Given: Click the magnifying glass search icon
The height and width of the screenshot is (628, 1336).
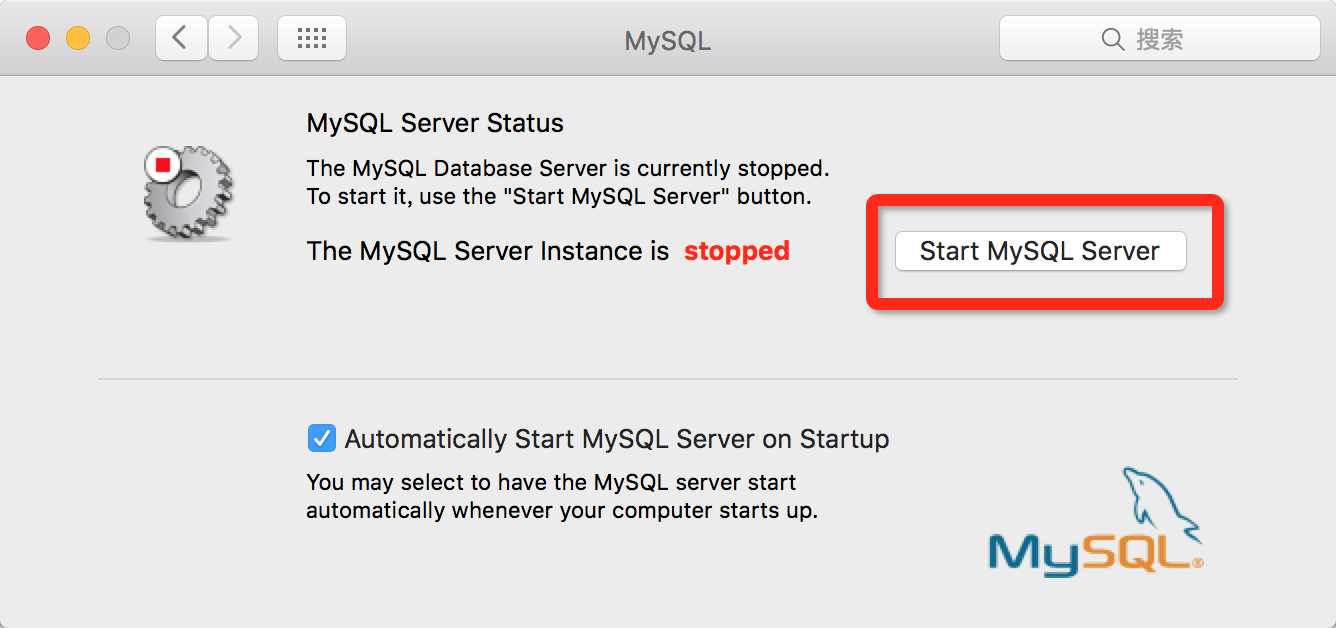Looking at the screenshot, I should pos(1112,40).
